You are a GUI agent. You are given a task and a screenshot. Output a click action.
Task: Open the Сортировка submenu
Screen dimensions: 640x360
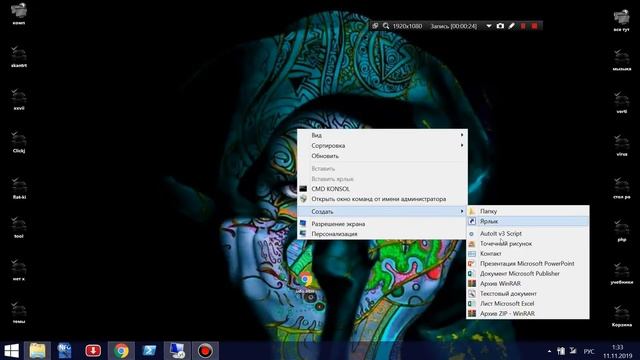click(382, 145)
